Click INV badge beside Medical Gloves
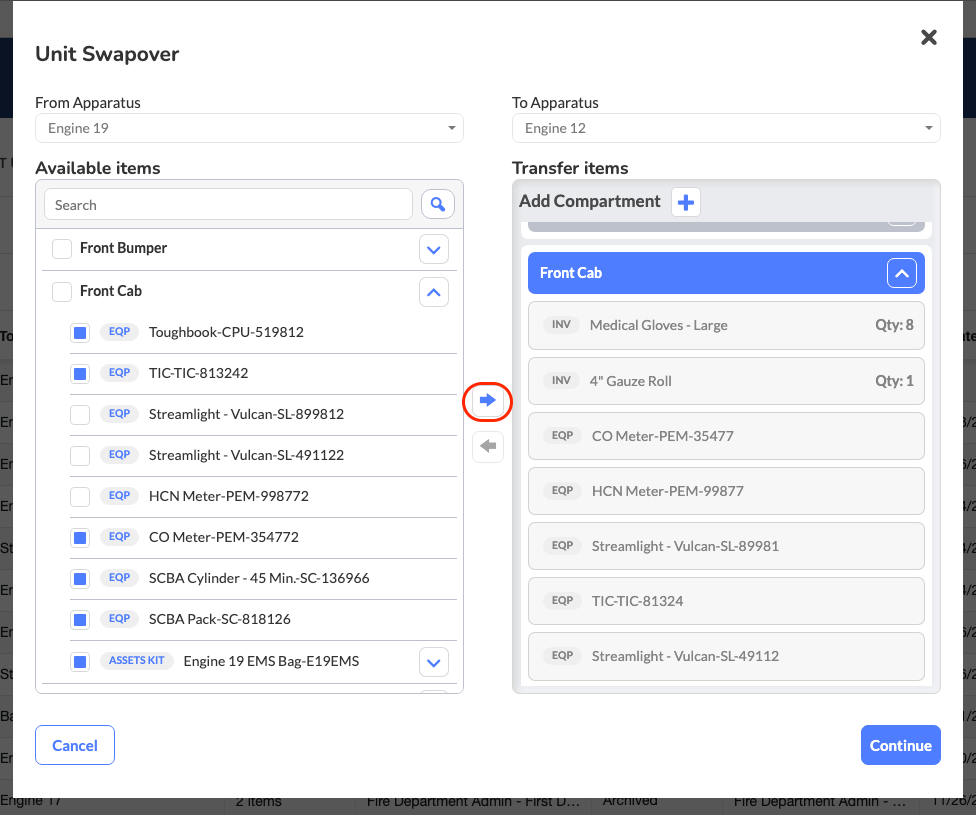Screen dimensions: 976x815 tap(561, 325)
